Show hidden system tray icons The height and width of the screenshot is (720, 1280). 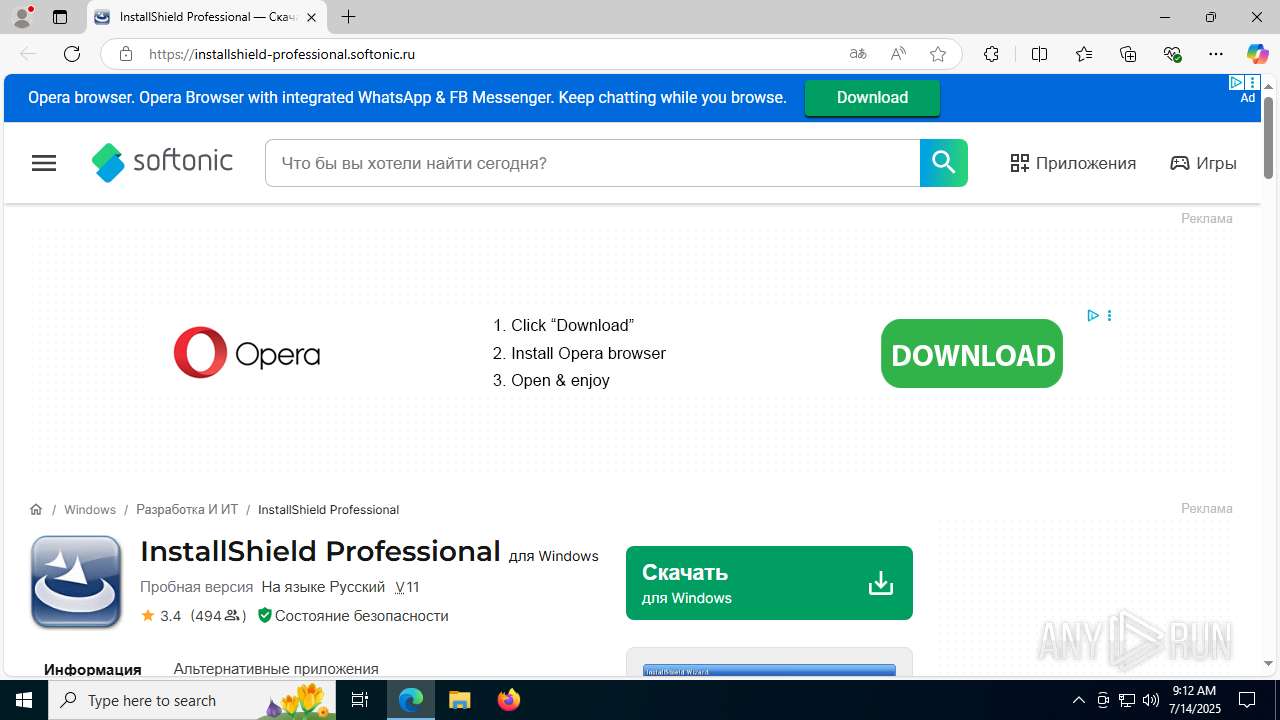pyautogui.click(x=1078, y=700)
